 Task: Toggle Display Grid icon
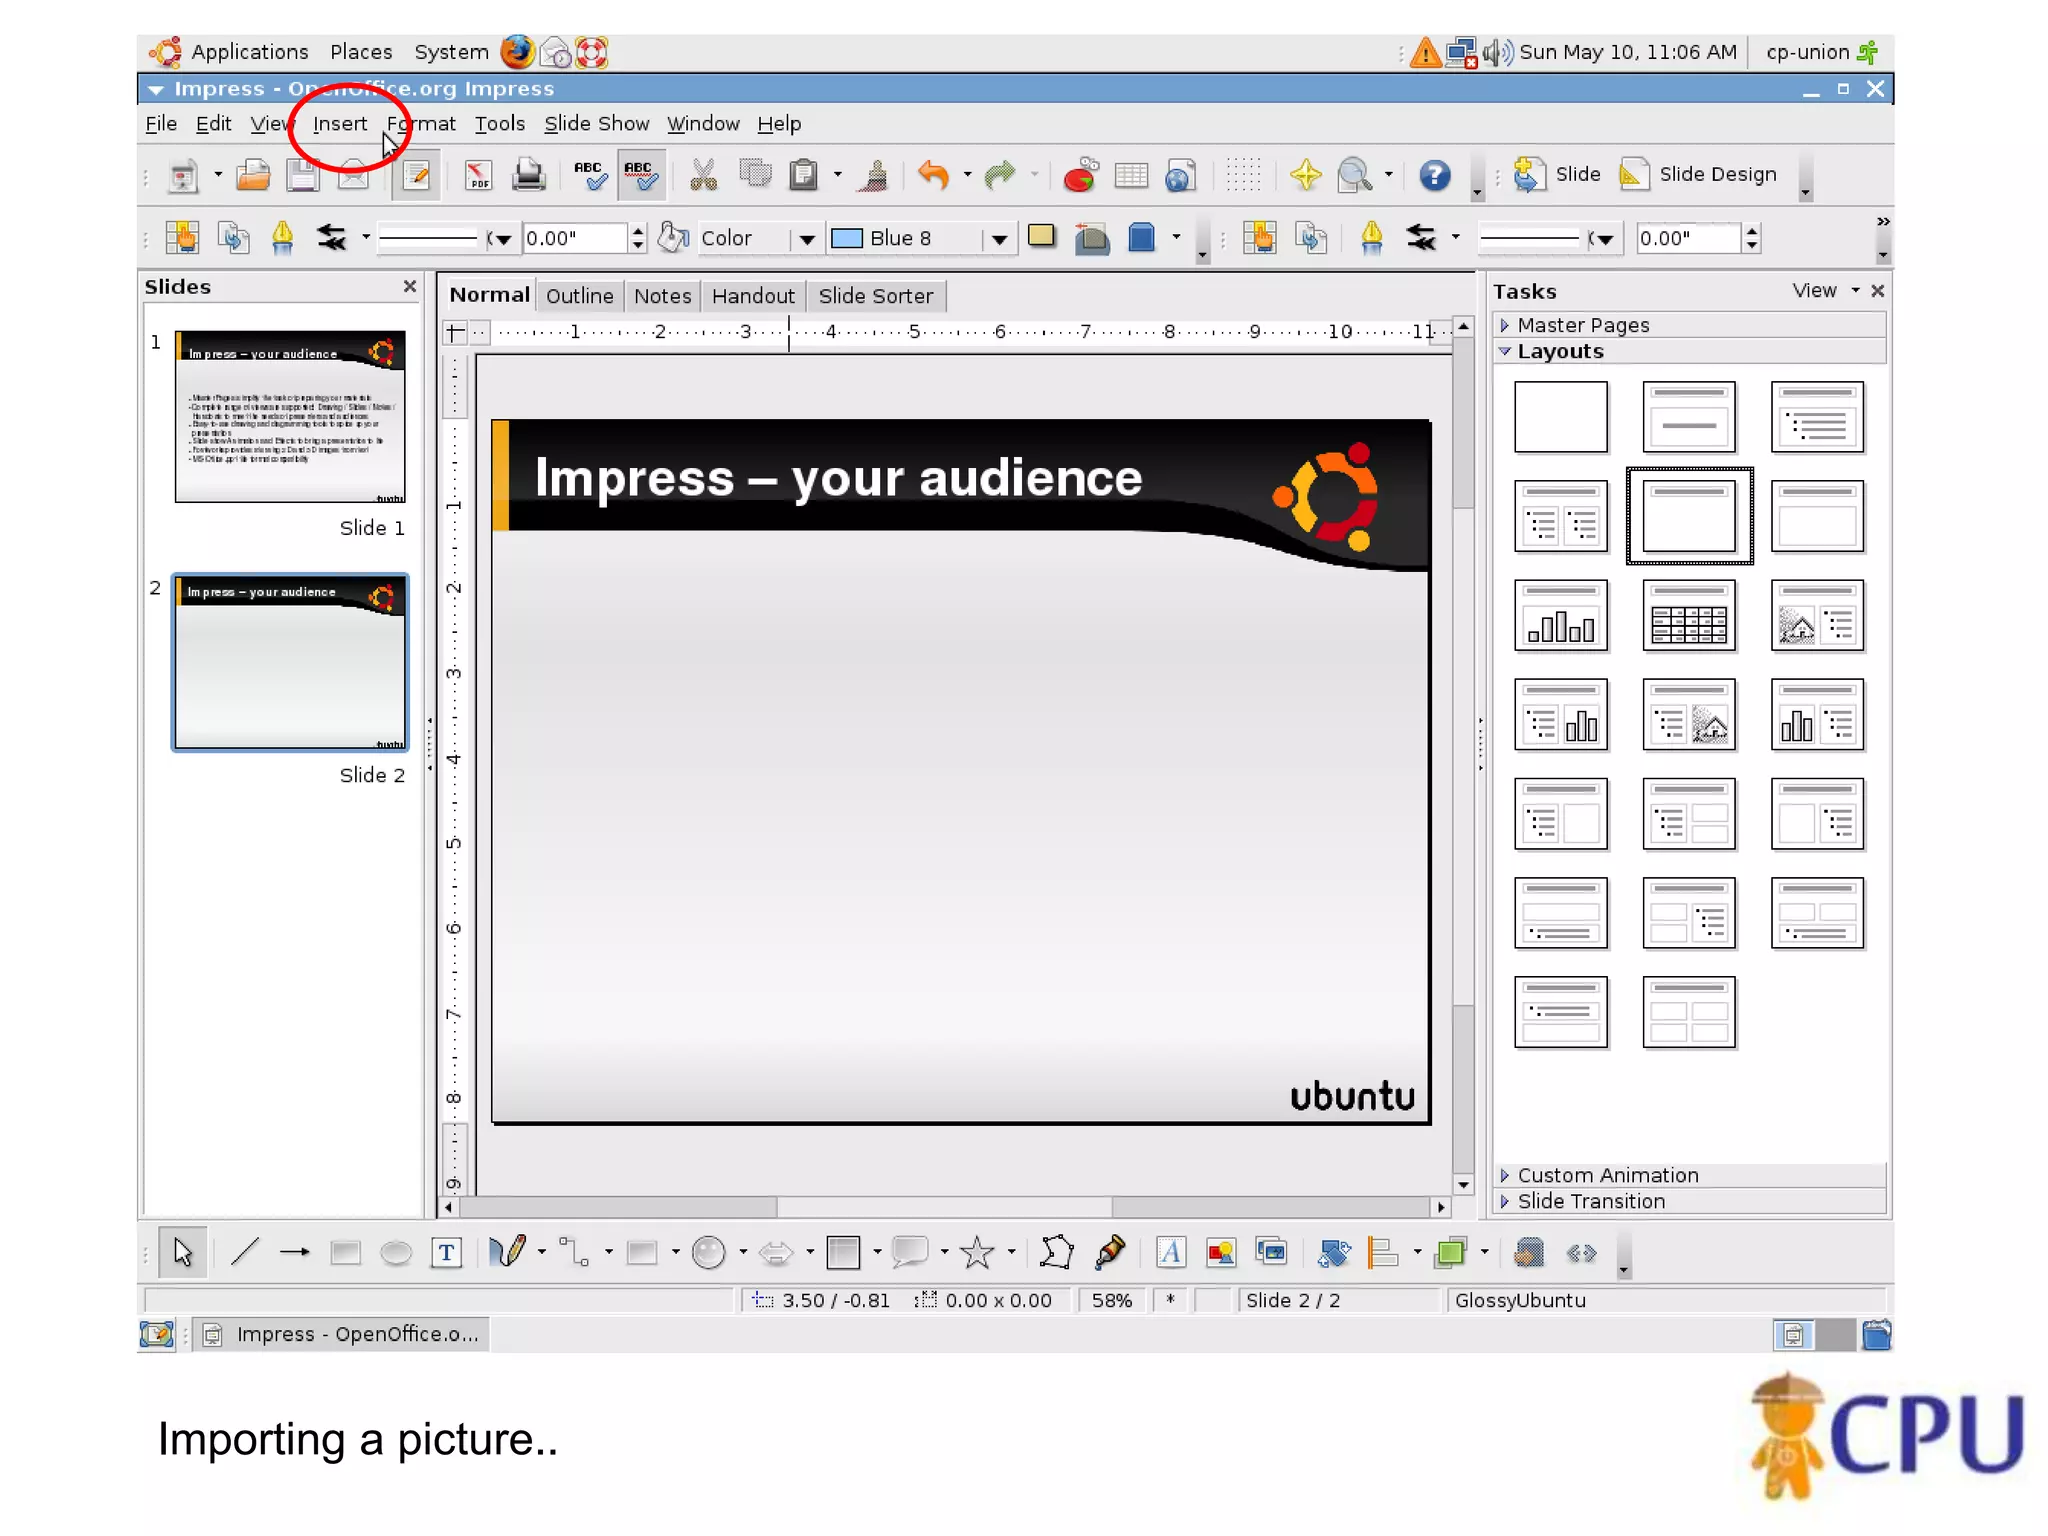pos(1243,175)
